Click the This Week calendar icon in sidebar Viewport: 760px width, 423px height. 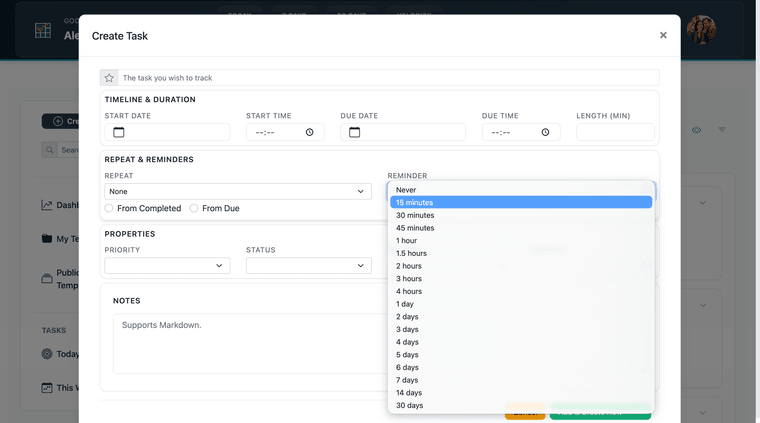point(47,388)
